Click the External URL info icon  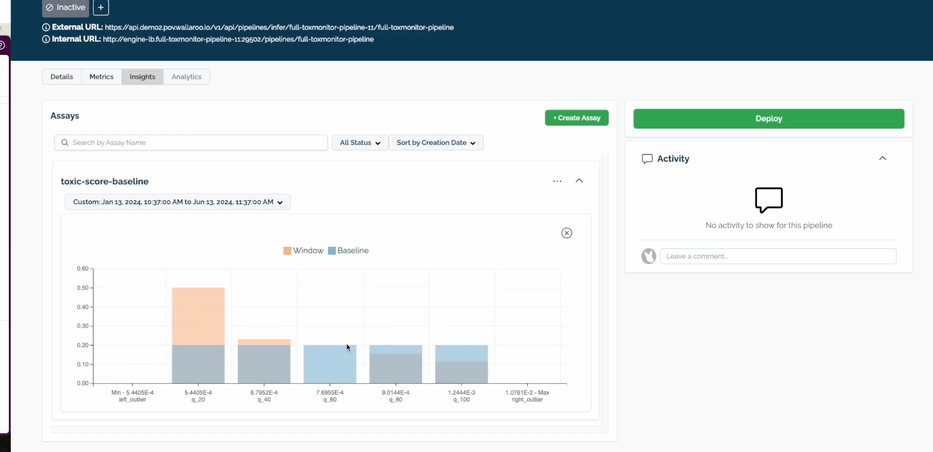tap(46, 27)
